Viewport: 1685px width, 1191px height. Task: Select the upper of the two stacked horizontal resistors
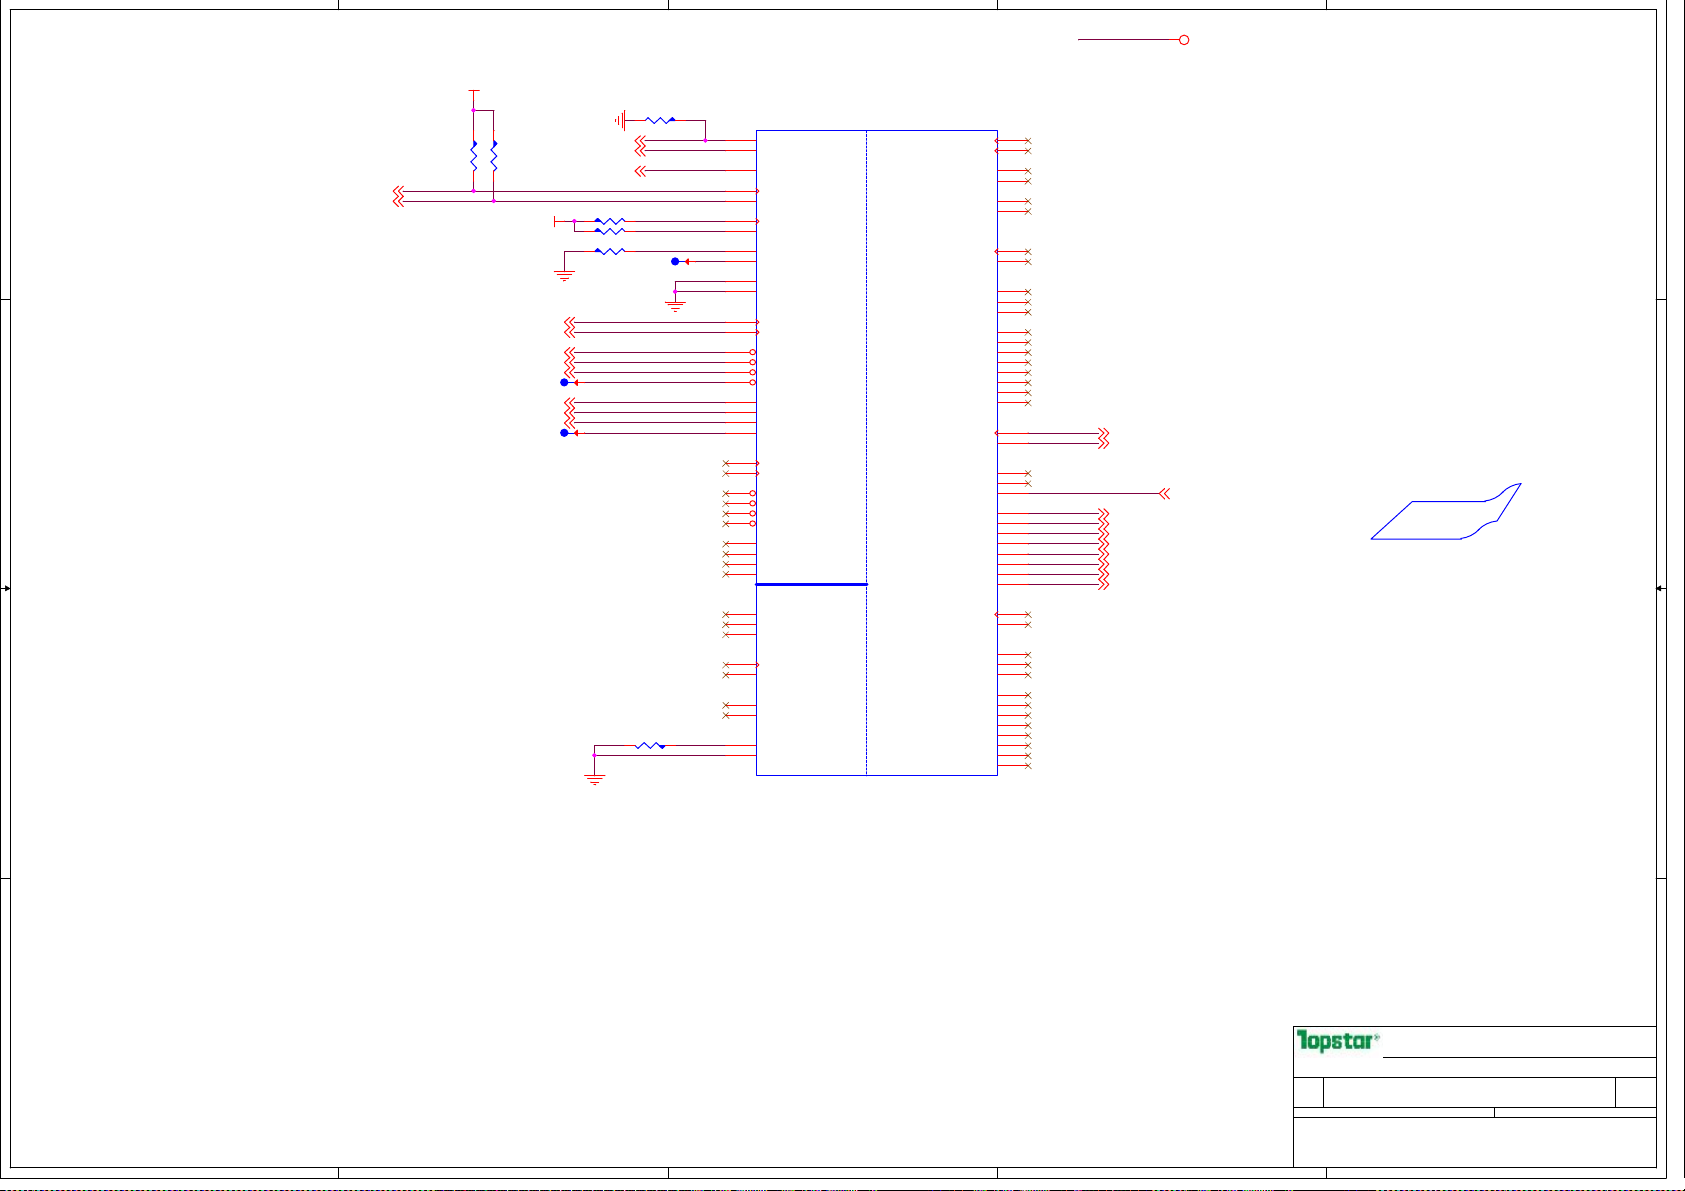click(x=609, y=221)
